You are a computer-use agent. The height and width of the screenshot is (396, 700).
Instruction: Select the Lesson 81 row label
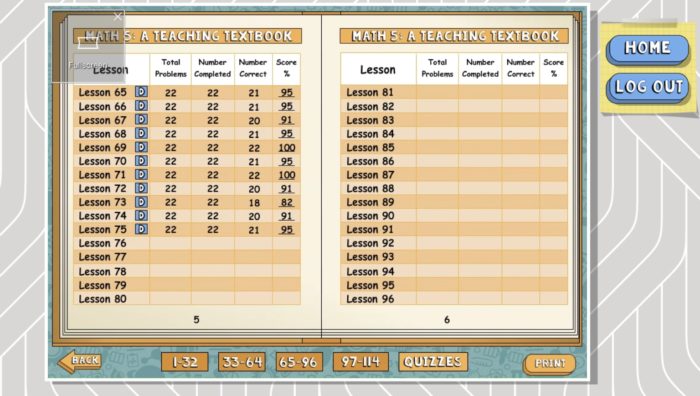coord(370,92)
